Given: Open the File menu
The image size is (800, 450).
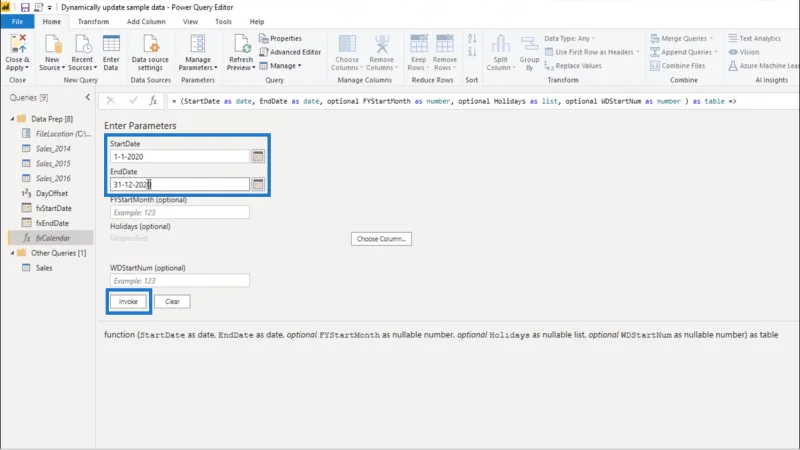Looking at the screenshot, I should coord(17,21).
